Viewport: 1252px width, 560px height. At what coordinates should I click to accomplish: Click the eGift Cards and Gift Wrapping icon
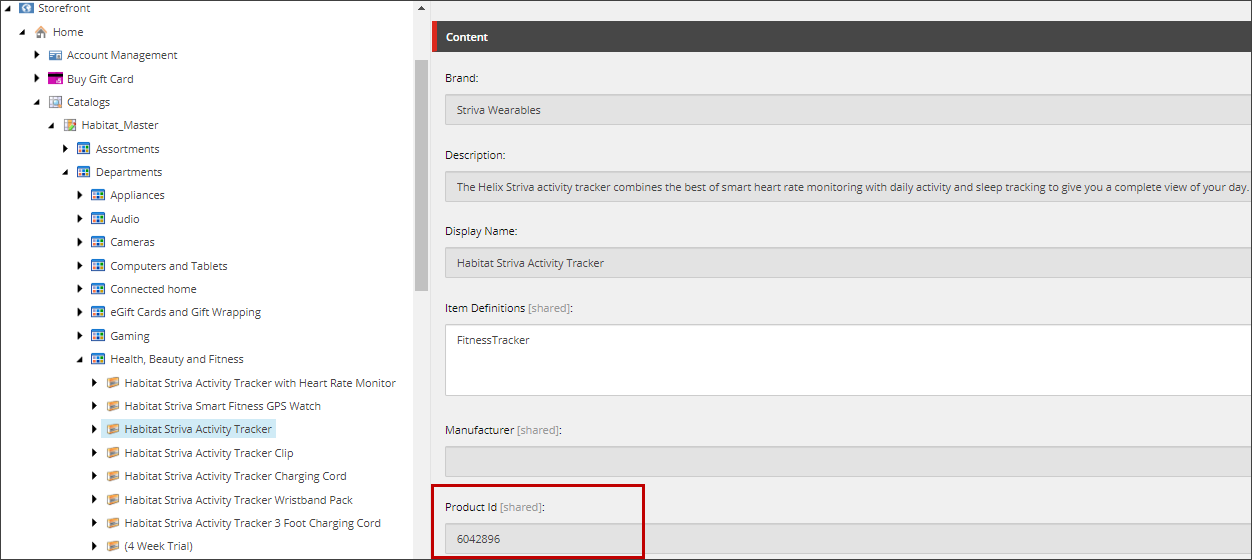98,312
